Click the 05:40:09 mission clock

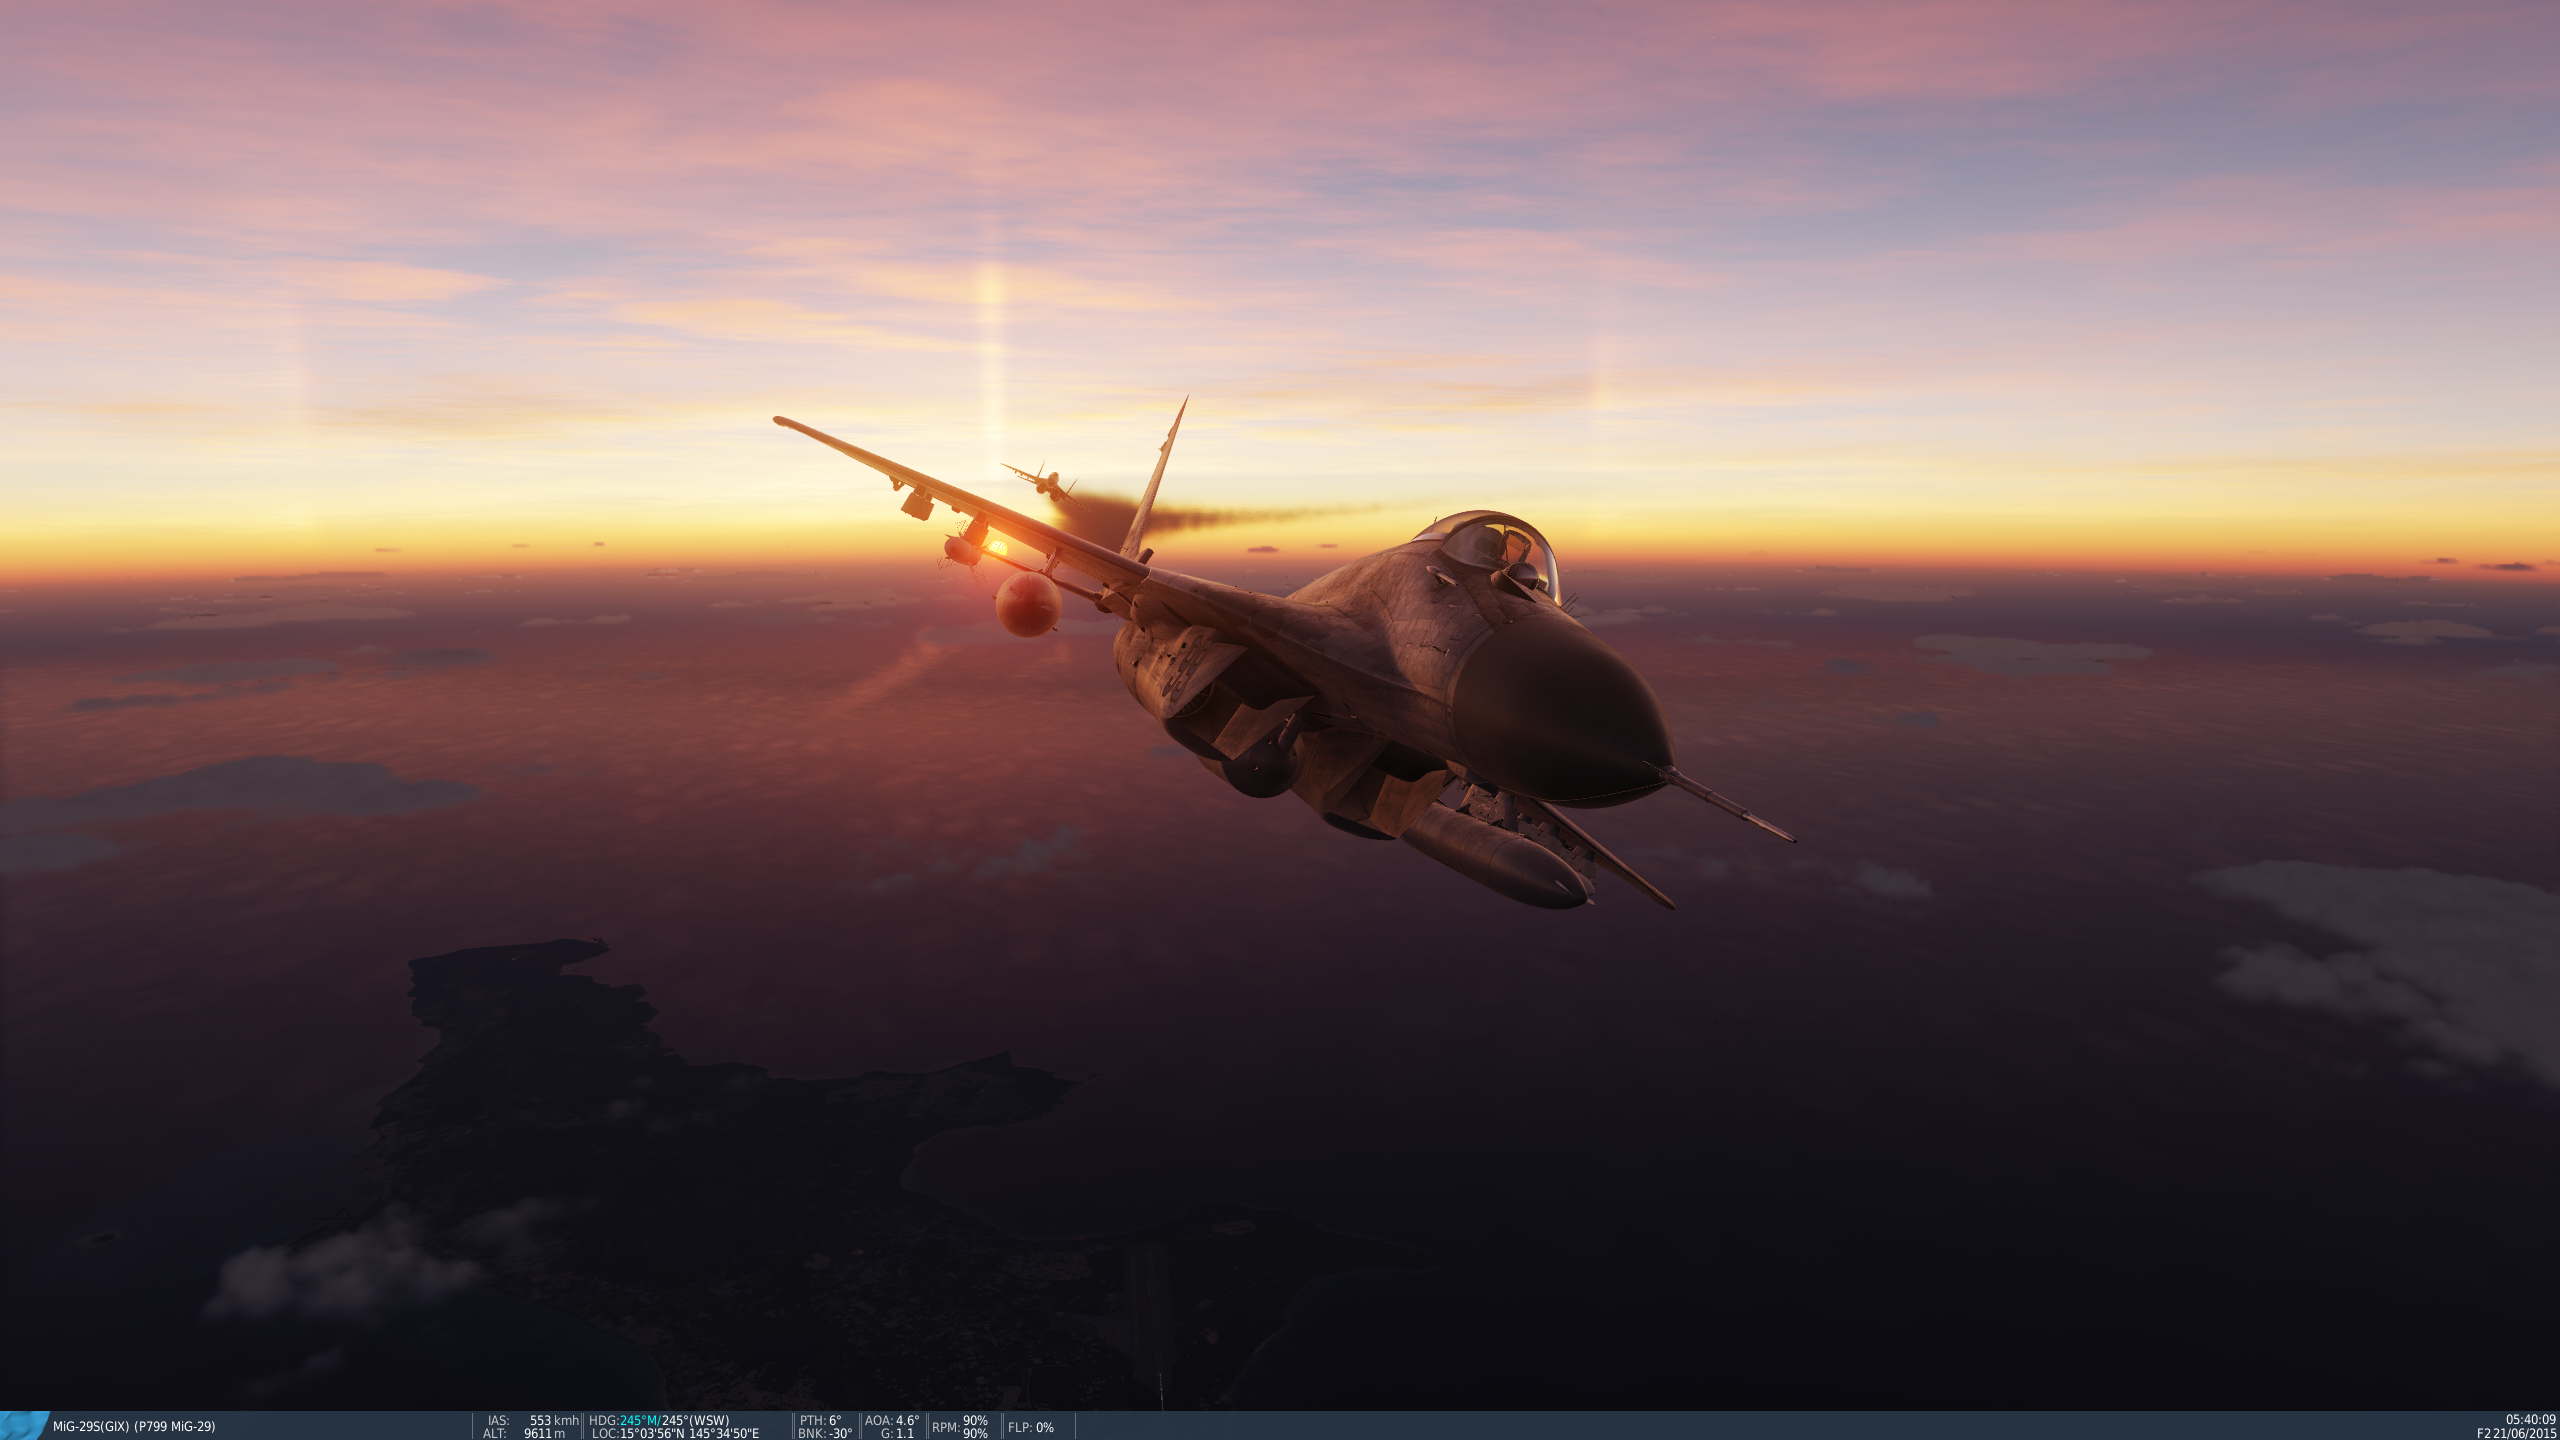tap(2530, 1420)
